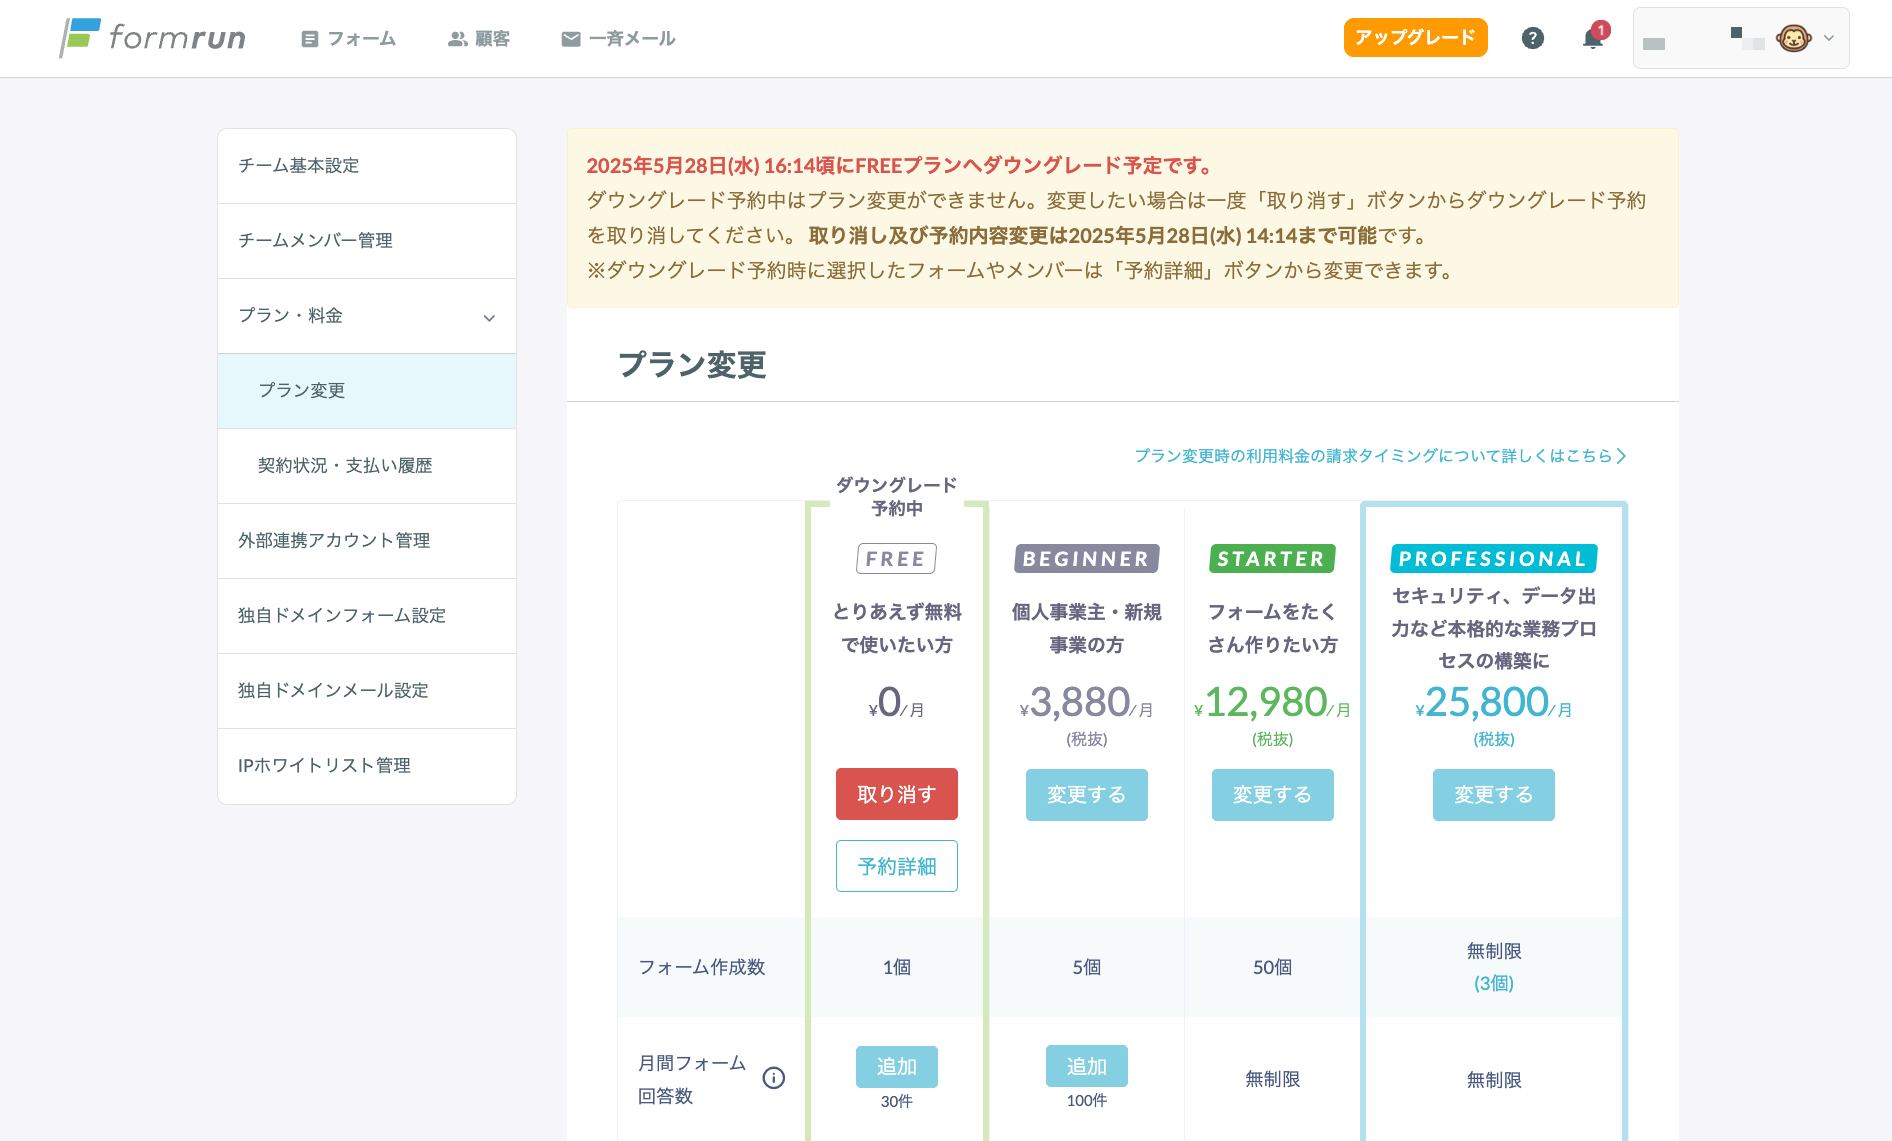
Task: Go to 顧客 in the top navigation
Action: [479, 39]
